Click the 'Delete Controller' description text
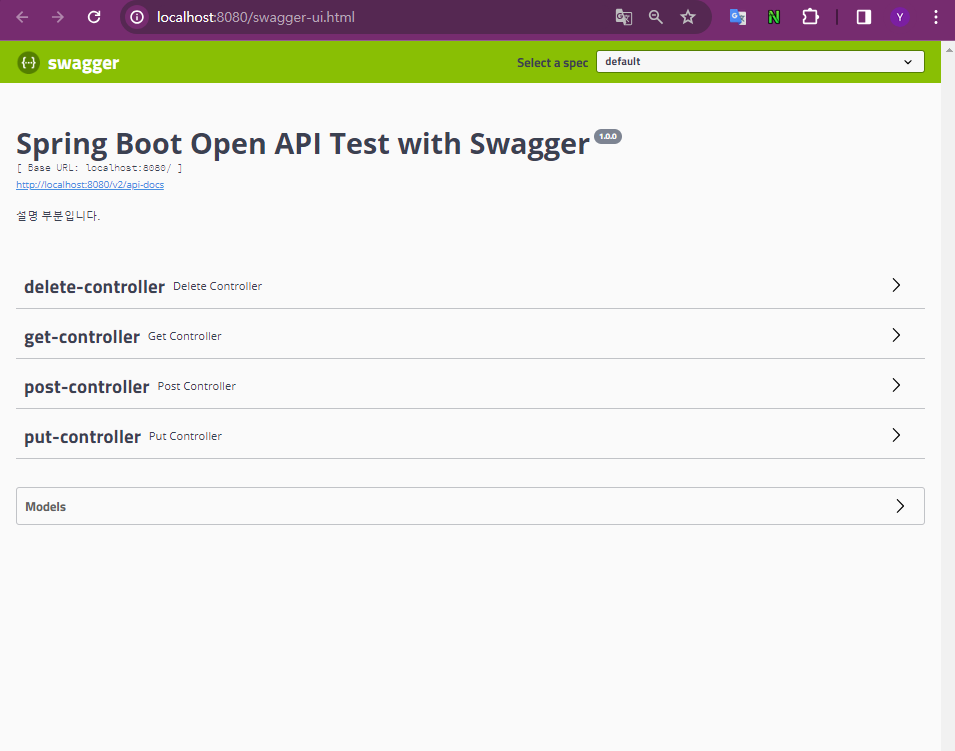This screenshot has width=955, height=751. point(217,286)
